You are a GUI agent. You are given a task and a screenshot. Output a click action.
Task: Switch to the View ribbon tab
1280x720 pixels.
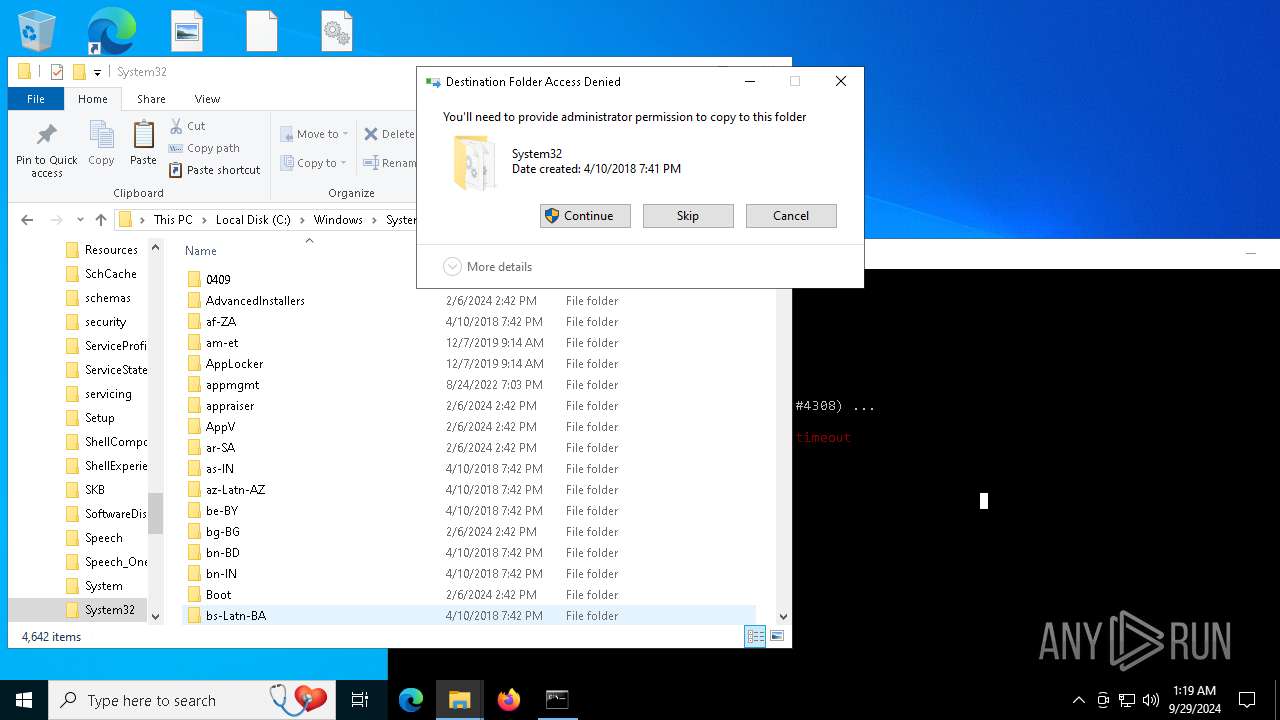[207, 99]
